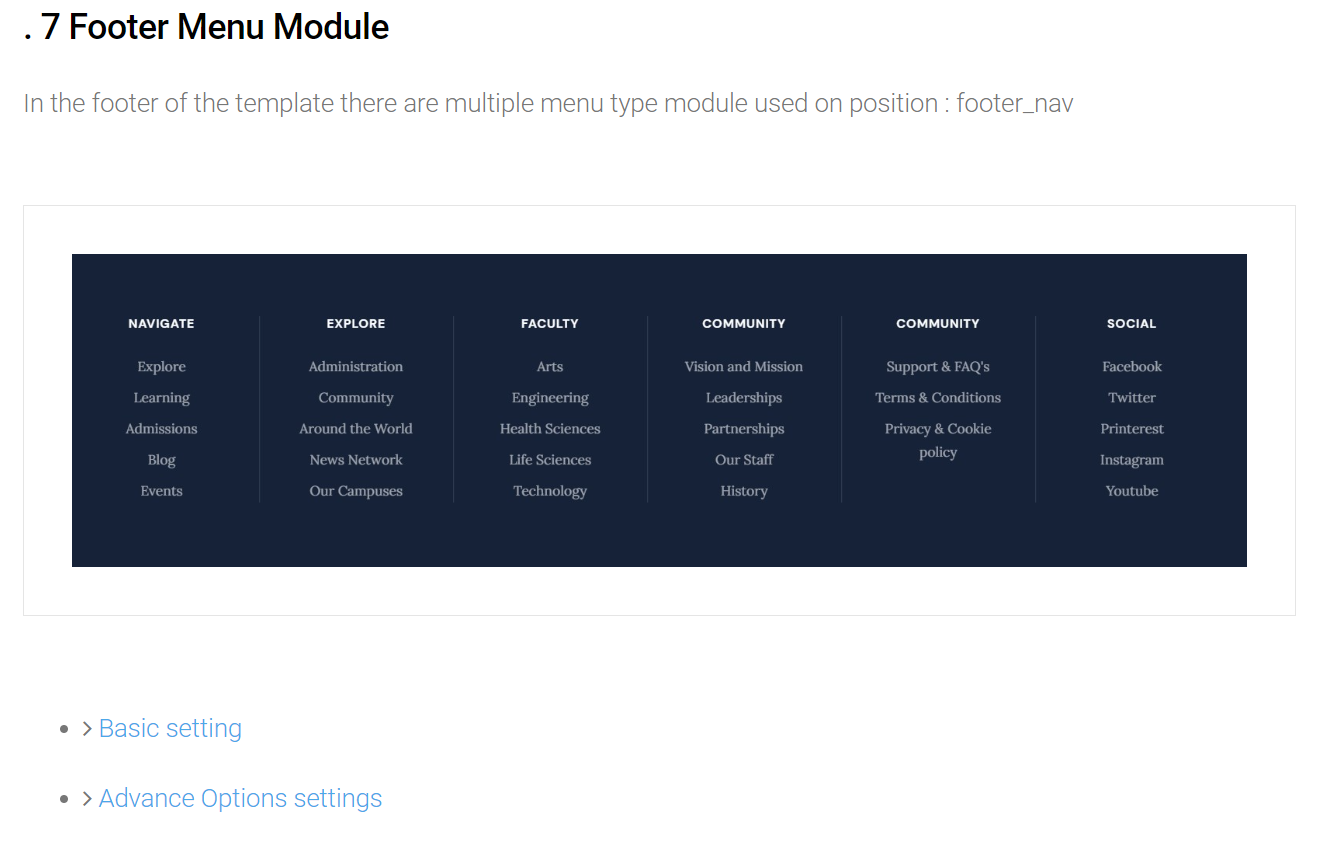
Task: Open the Basic setting link
Action: coord(170,729)
